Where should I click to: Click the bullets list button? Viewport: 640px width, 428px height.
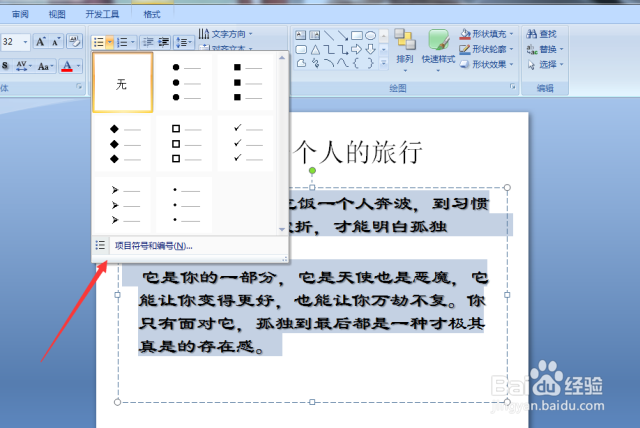point(98,42)
